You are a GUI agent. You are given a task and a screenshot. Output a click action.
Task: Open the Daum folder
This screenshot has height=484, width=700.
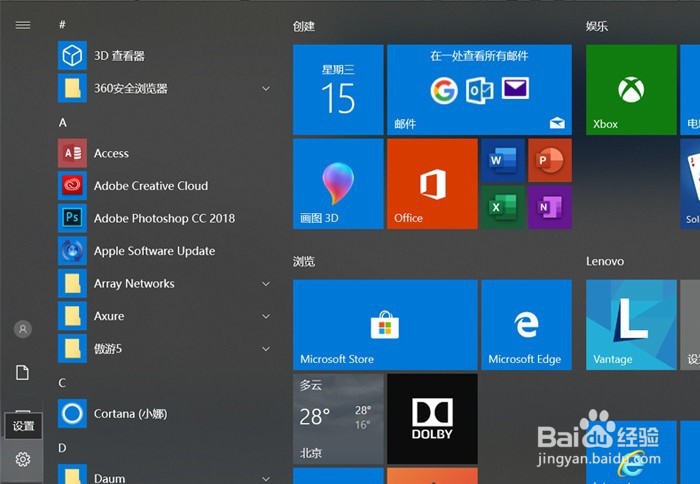165,474
